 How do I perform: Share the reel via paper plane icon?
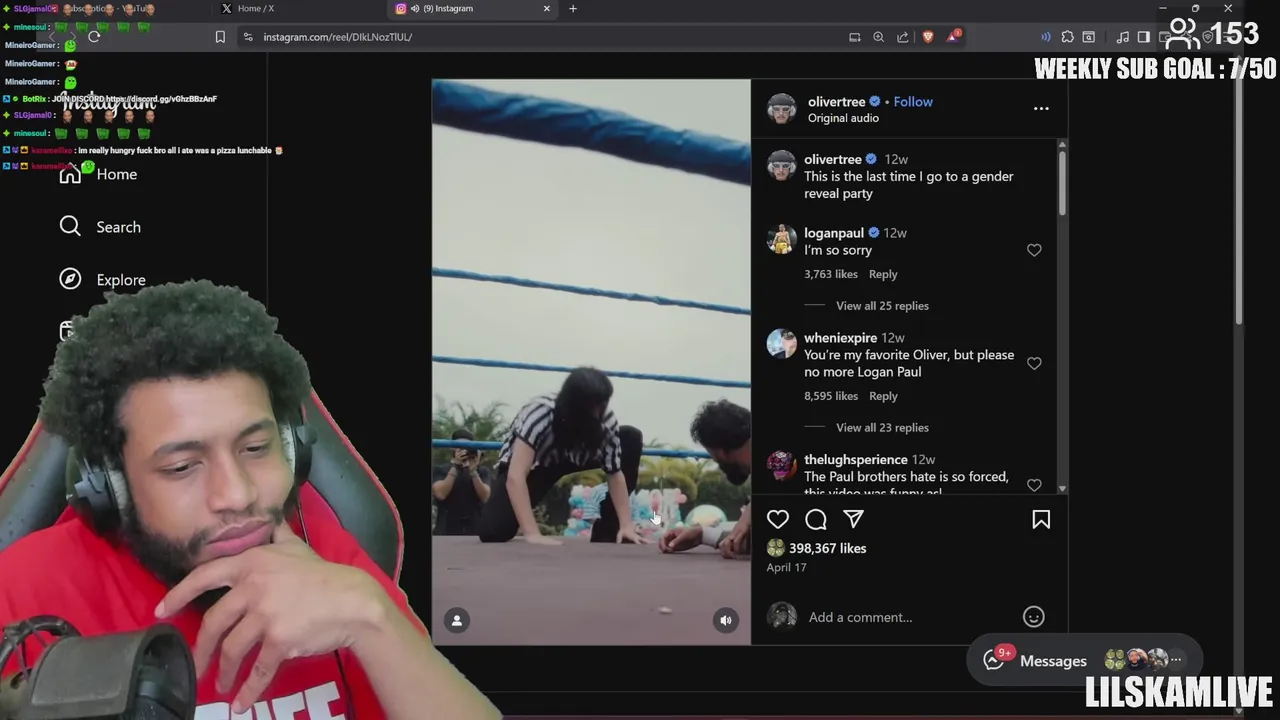click(853, 519)
